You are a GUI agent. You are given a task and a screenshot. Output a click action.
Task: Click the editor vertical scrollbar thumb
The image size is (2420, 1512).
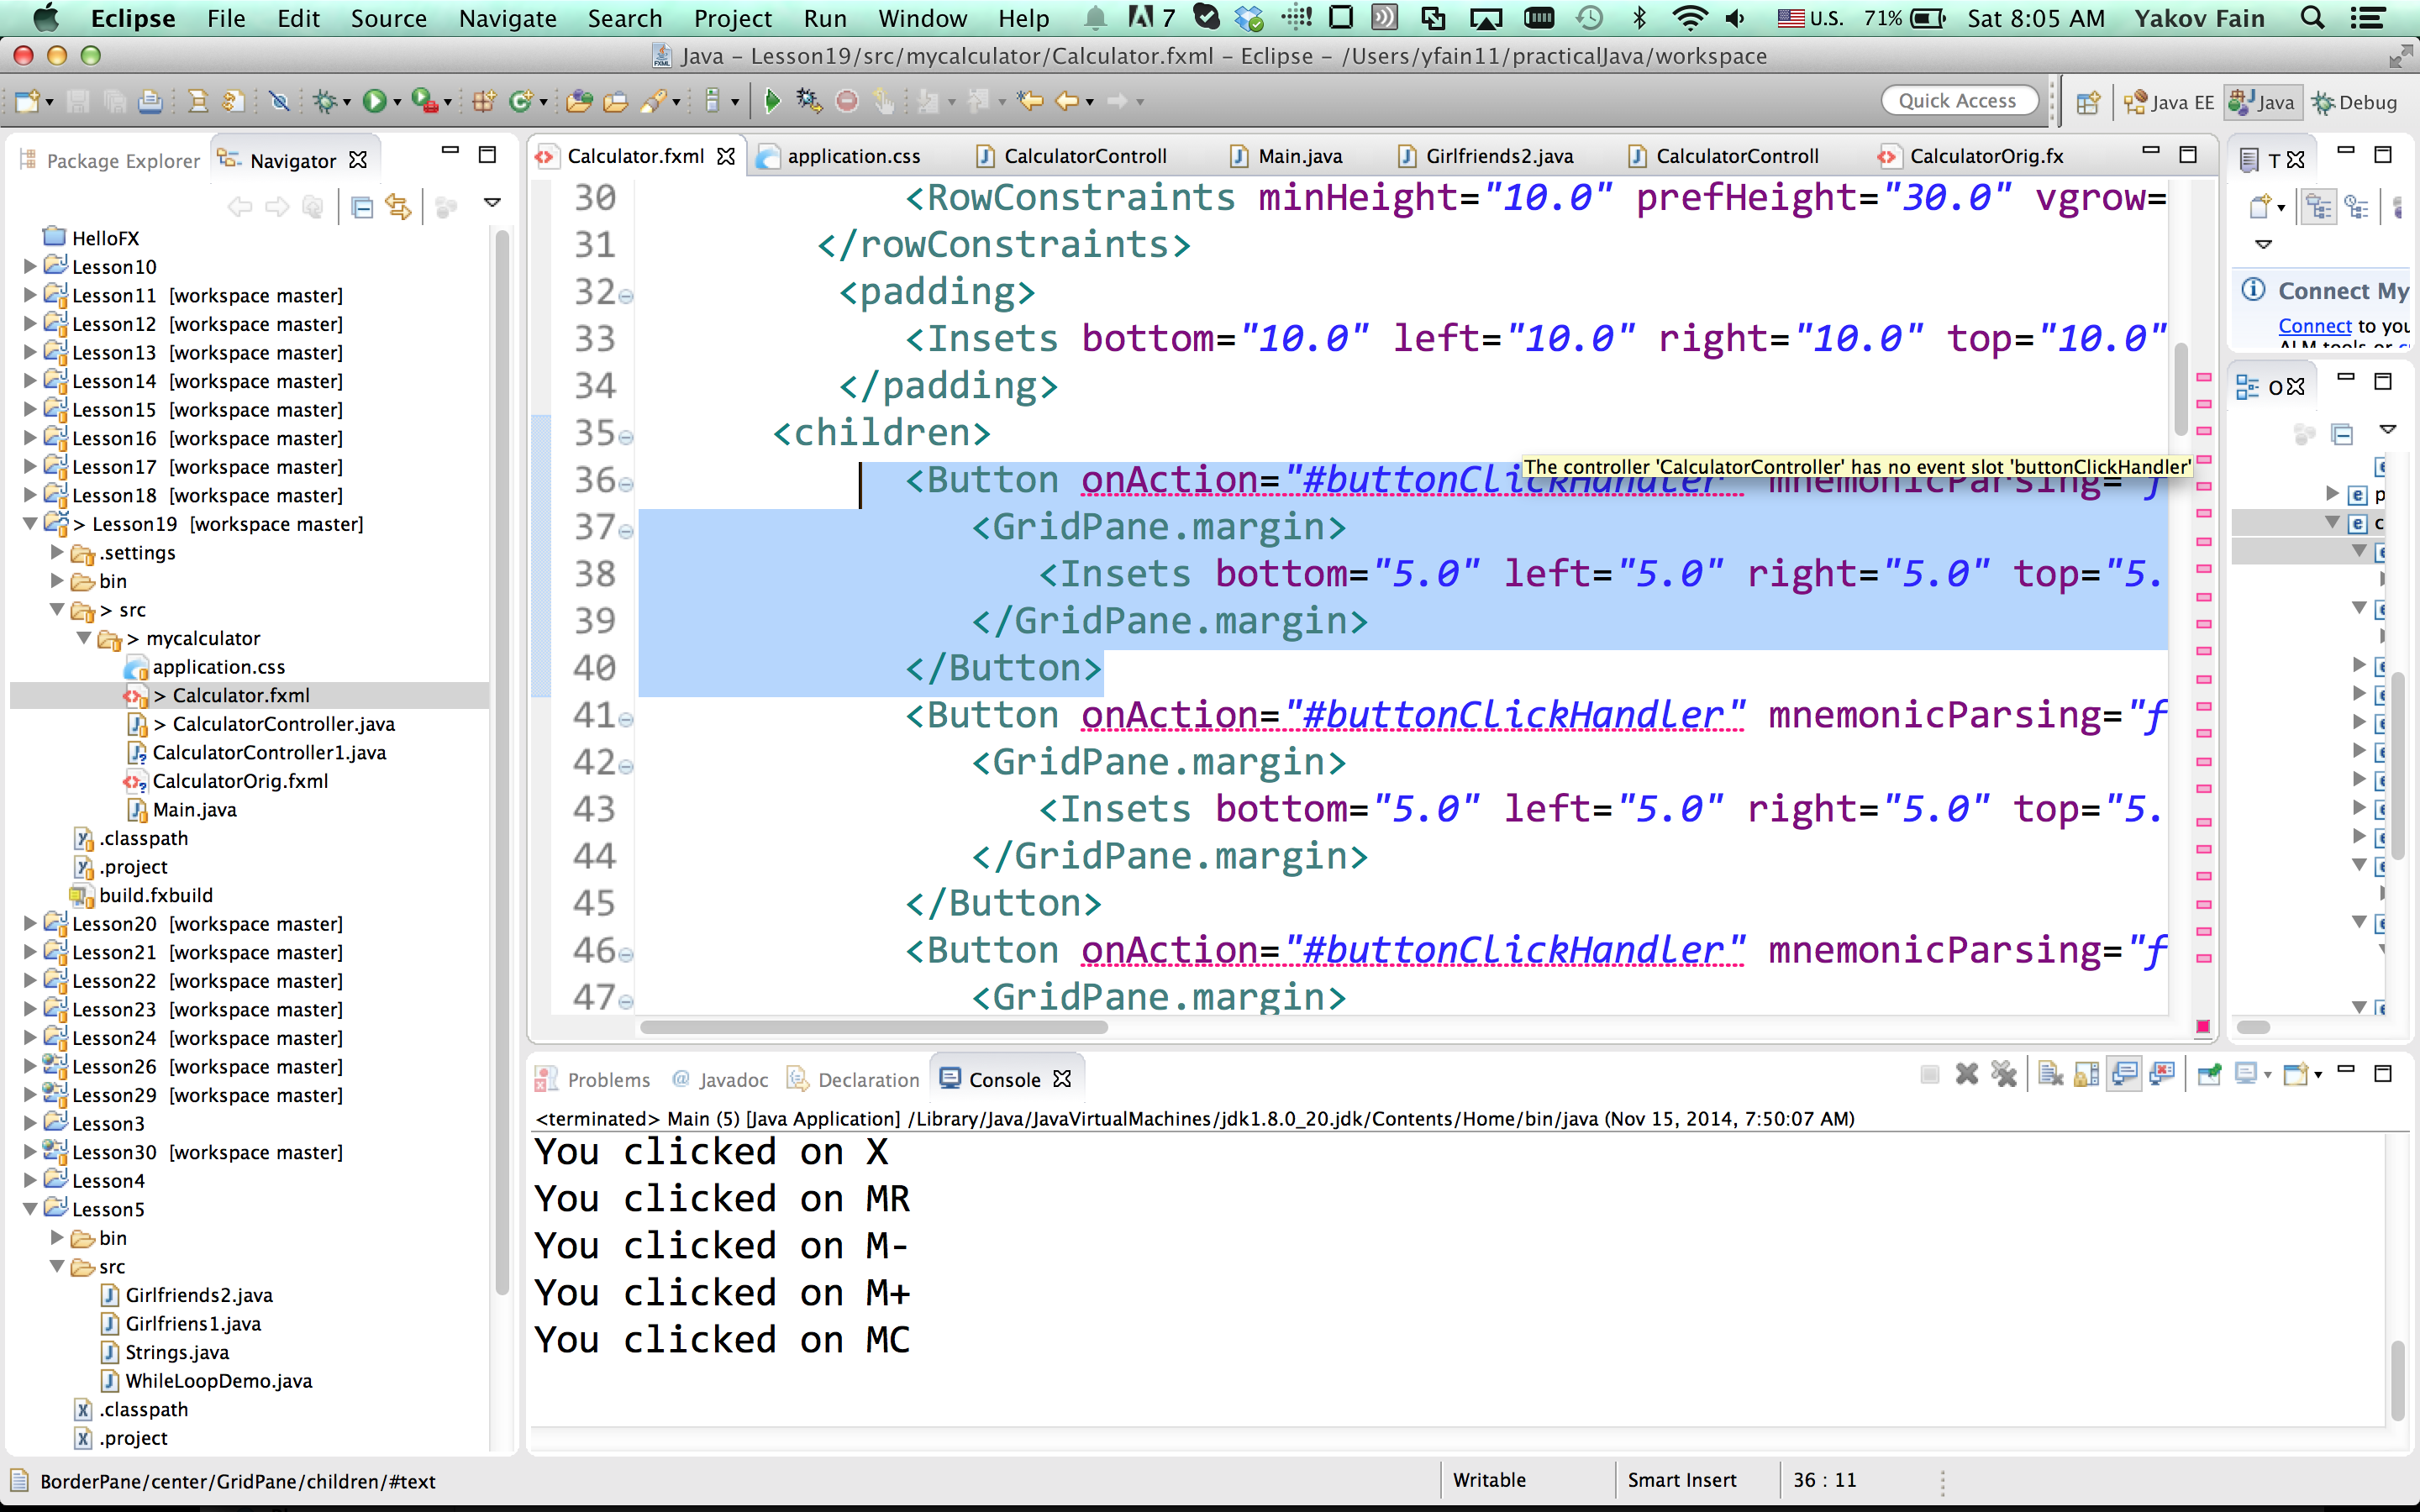tap(2180, 390)
